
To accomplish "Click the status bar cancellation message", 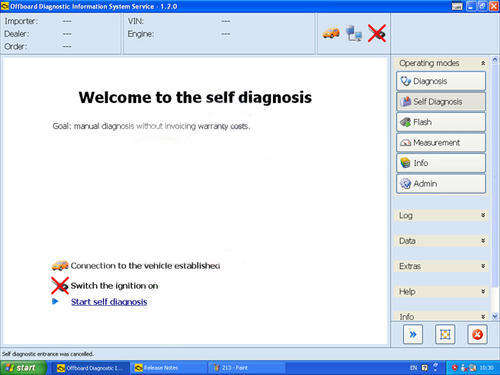I will point(48,354).
